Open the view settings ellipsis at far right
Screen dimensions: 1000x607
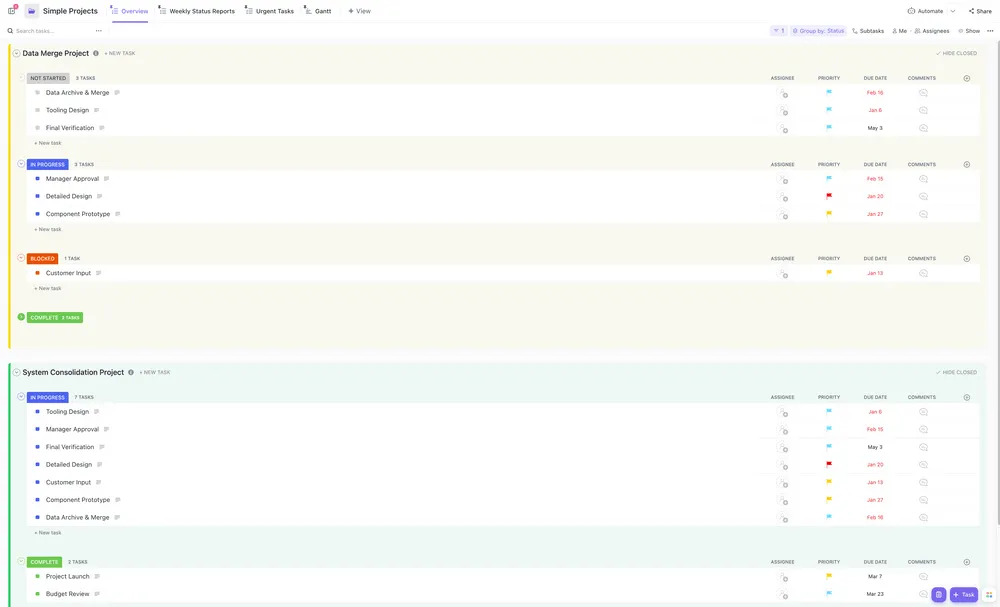pyautogui.click(x=990, y=31)
